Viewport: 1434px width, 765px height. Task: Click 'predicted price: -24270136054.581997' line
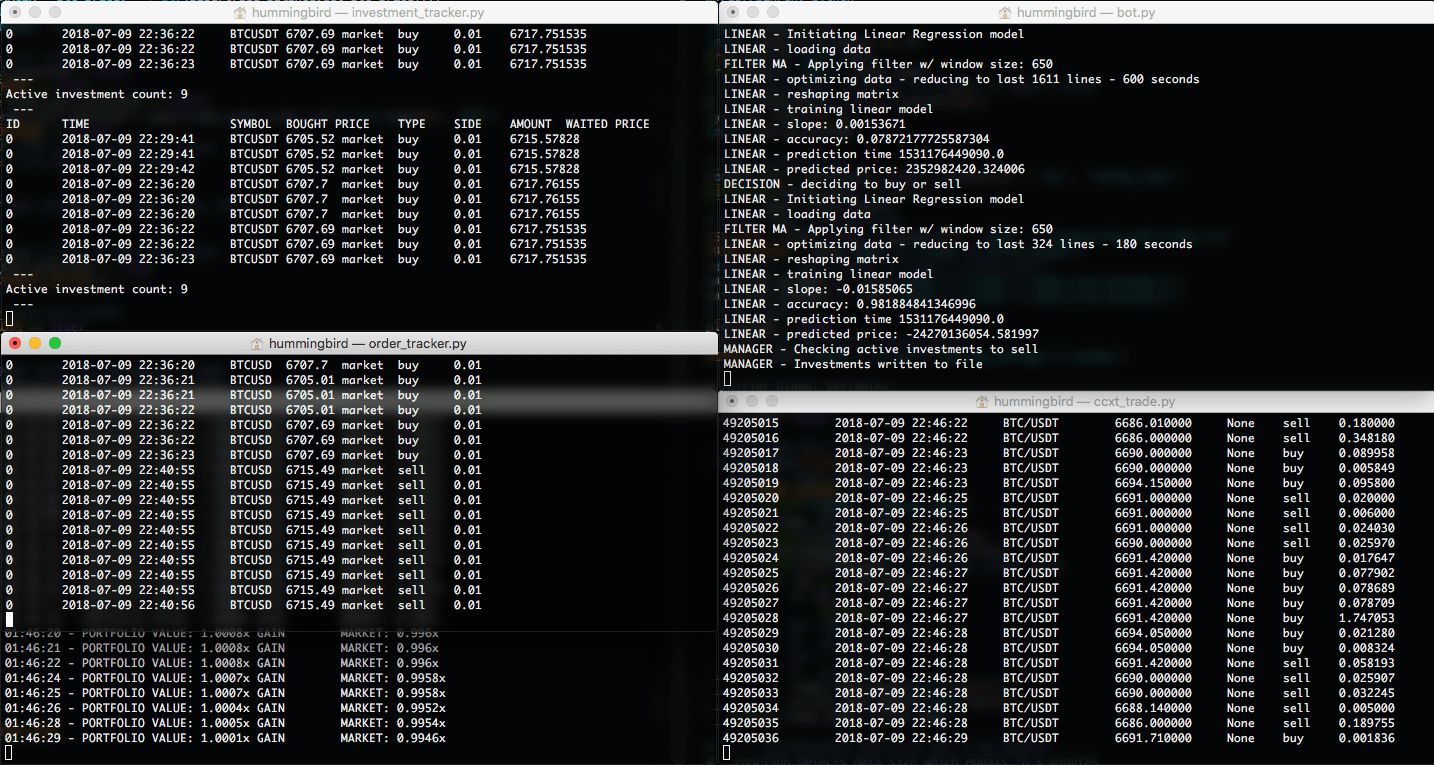(881, 334)
